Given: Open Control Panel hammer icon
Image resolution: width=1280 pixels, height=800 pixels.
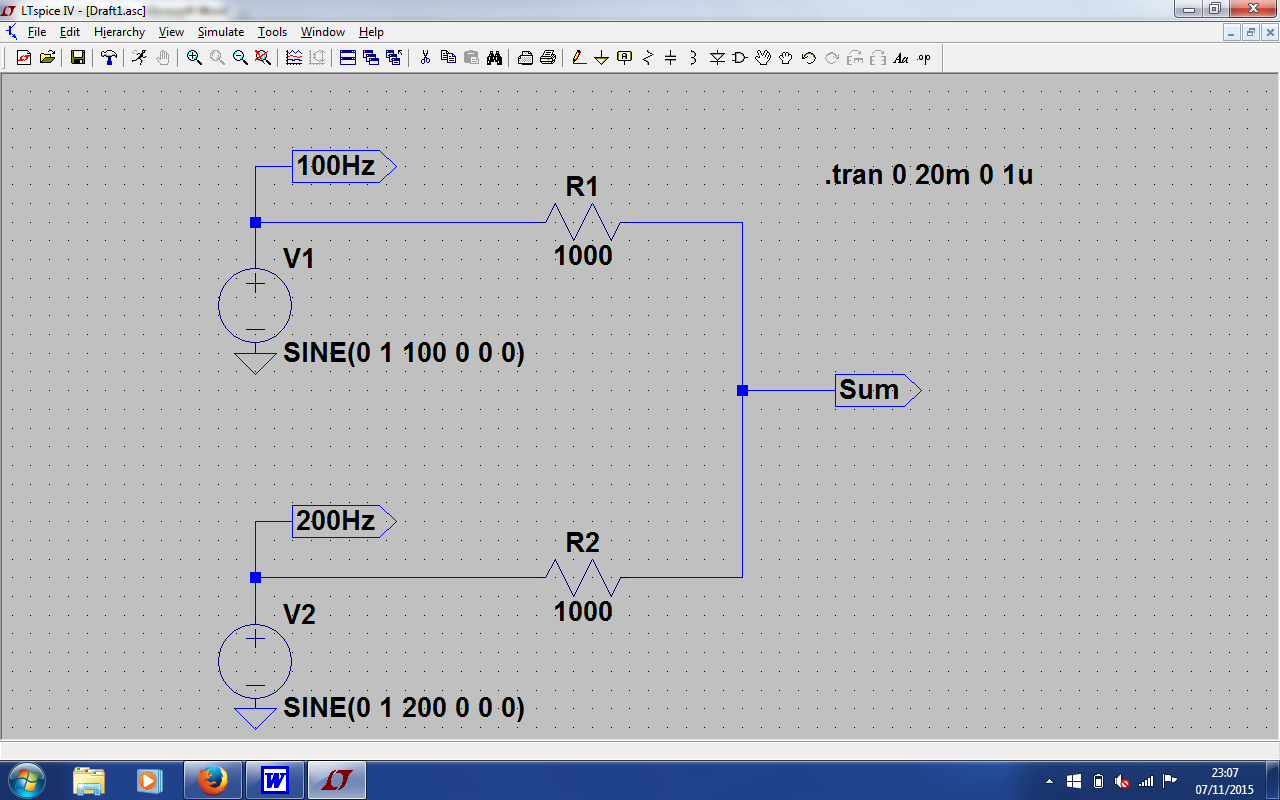Looking at the screenshot, I should (x=108, y=58).
